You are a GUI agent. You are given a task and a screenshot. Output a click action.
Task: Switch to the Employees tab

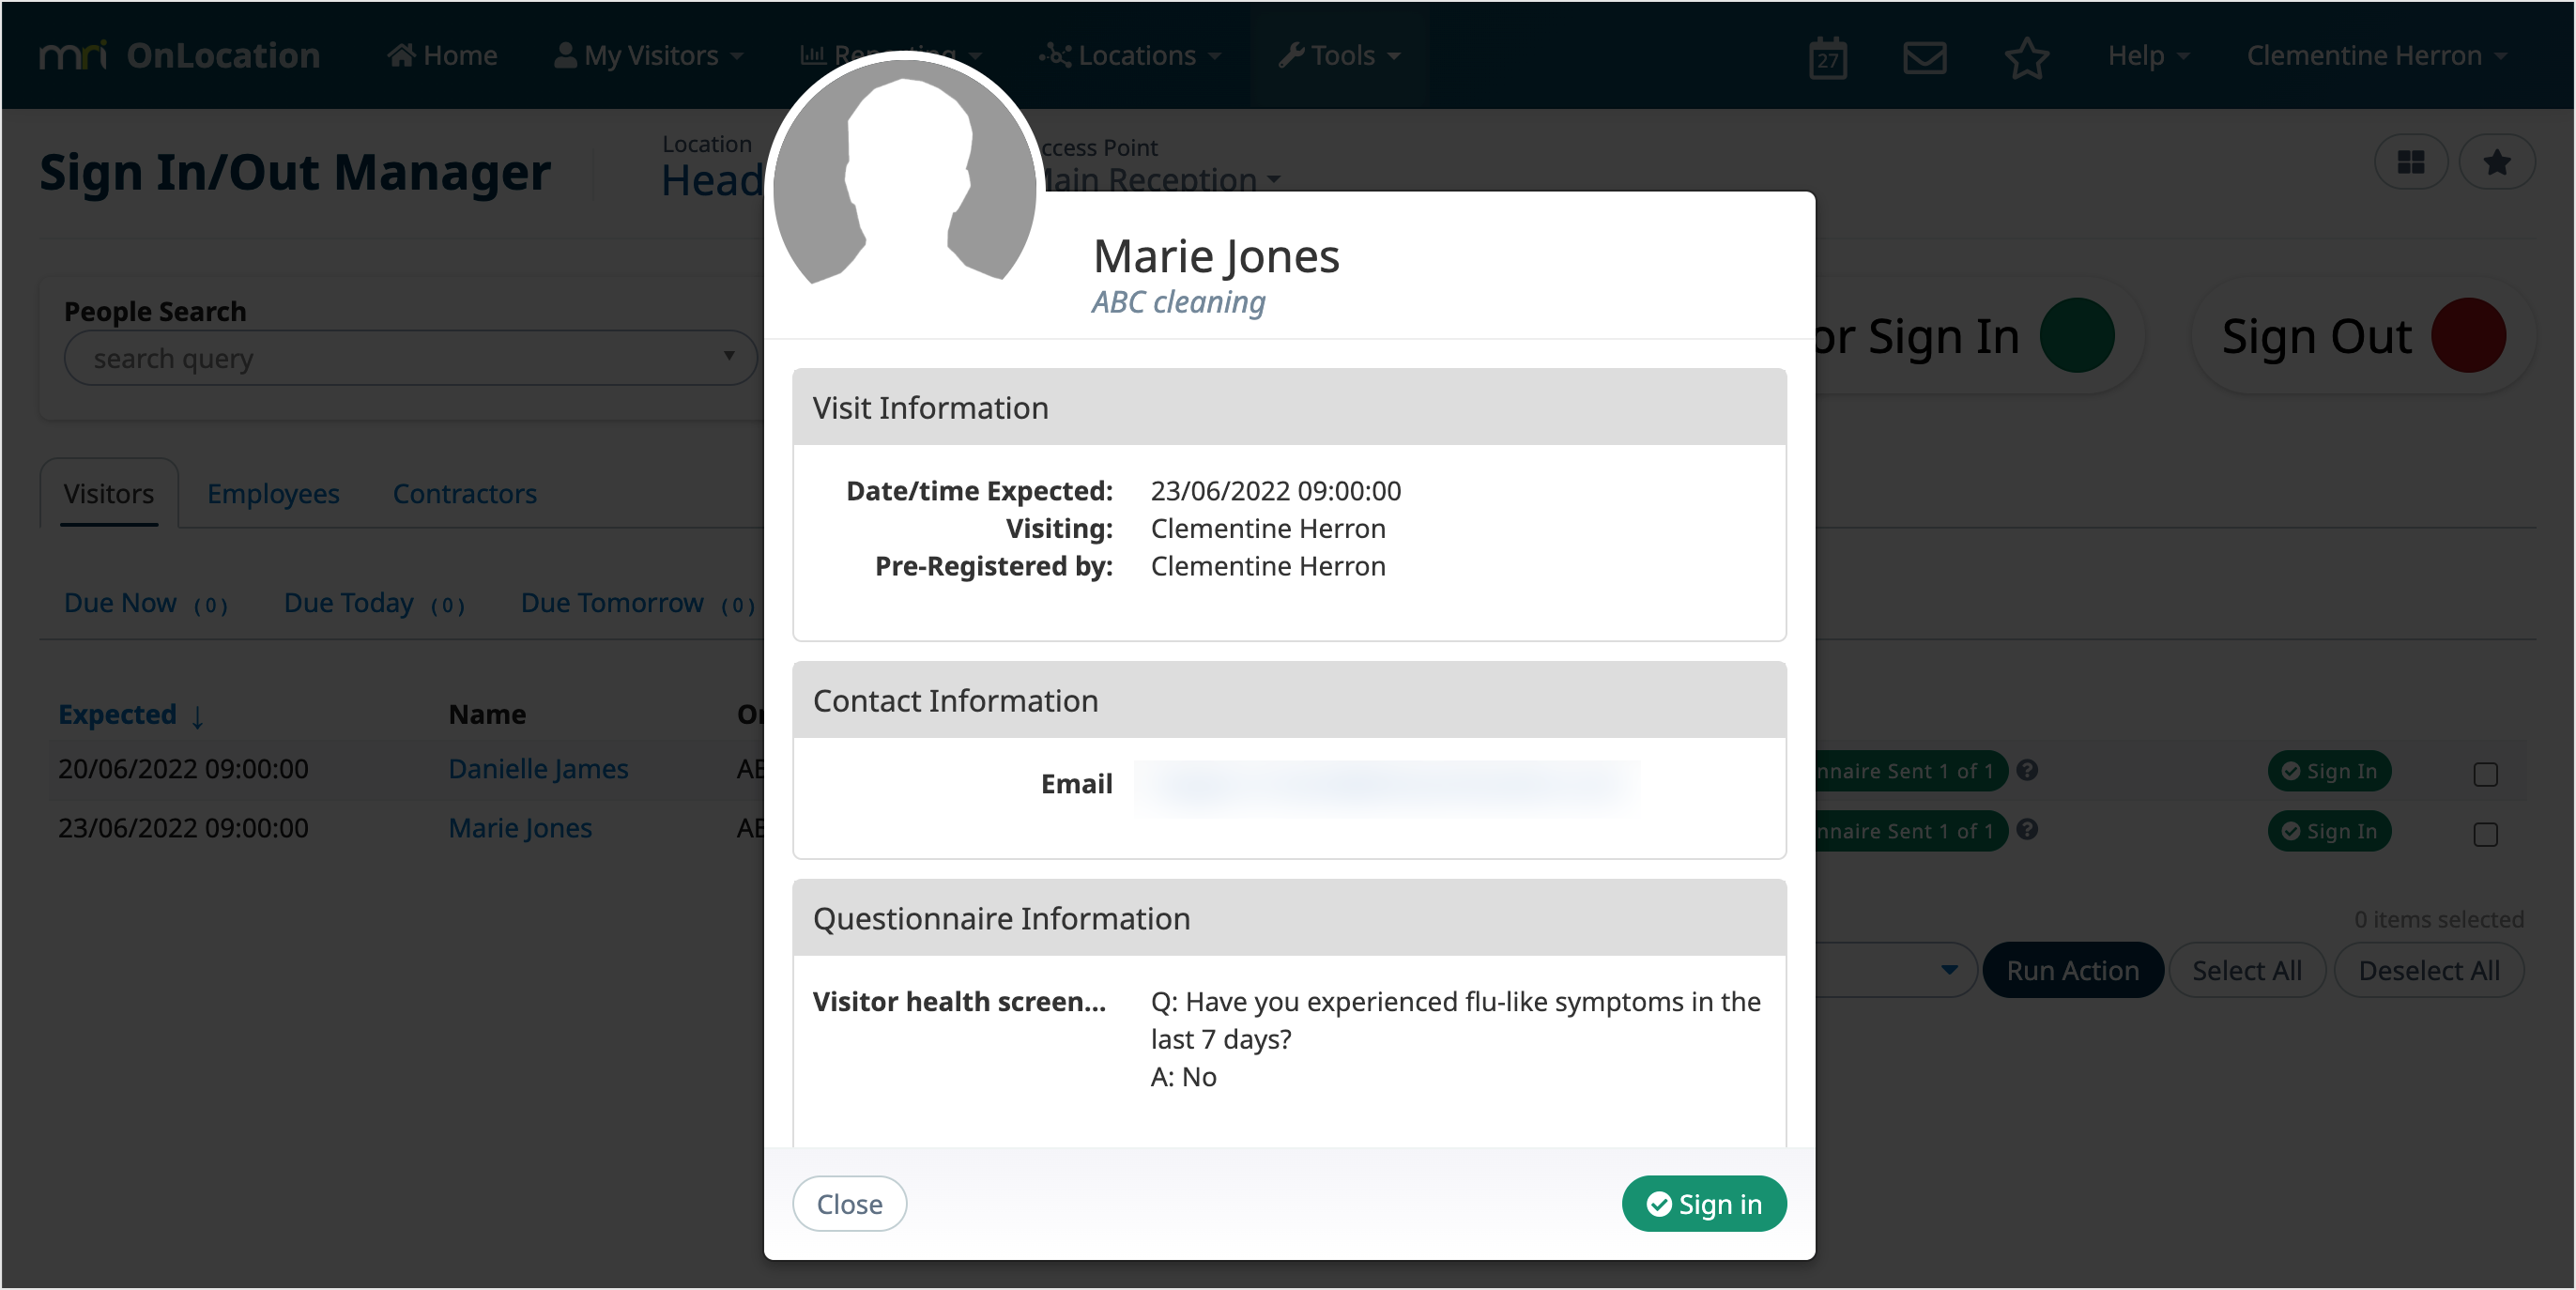point(273,493)
